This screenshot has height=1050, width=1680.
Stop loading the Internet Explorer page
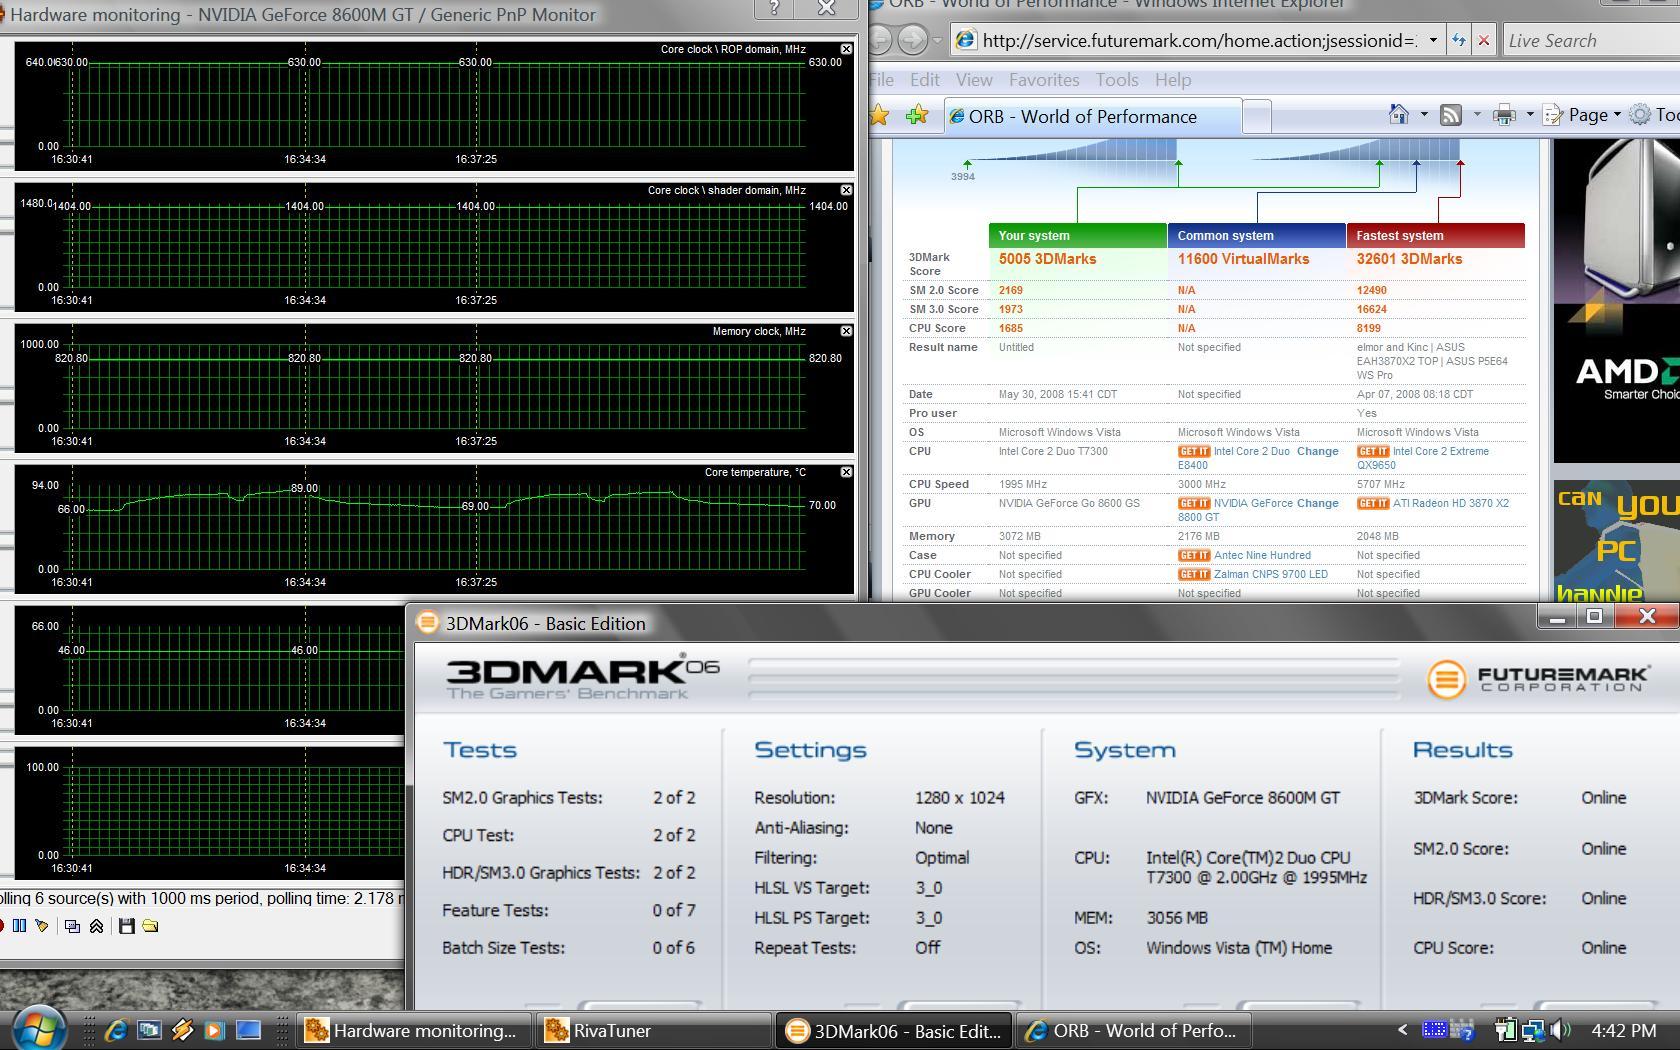pyautogui.click(x=1484, y=40)
